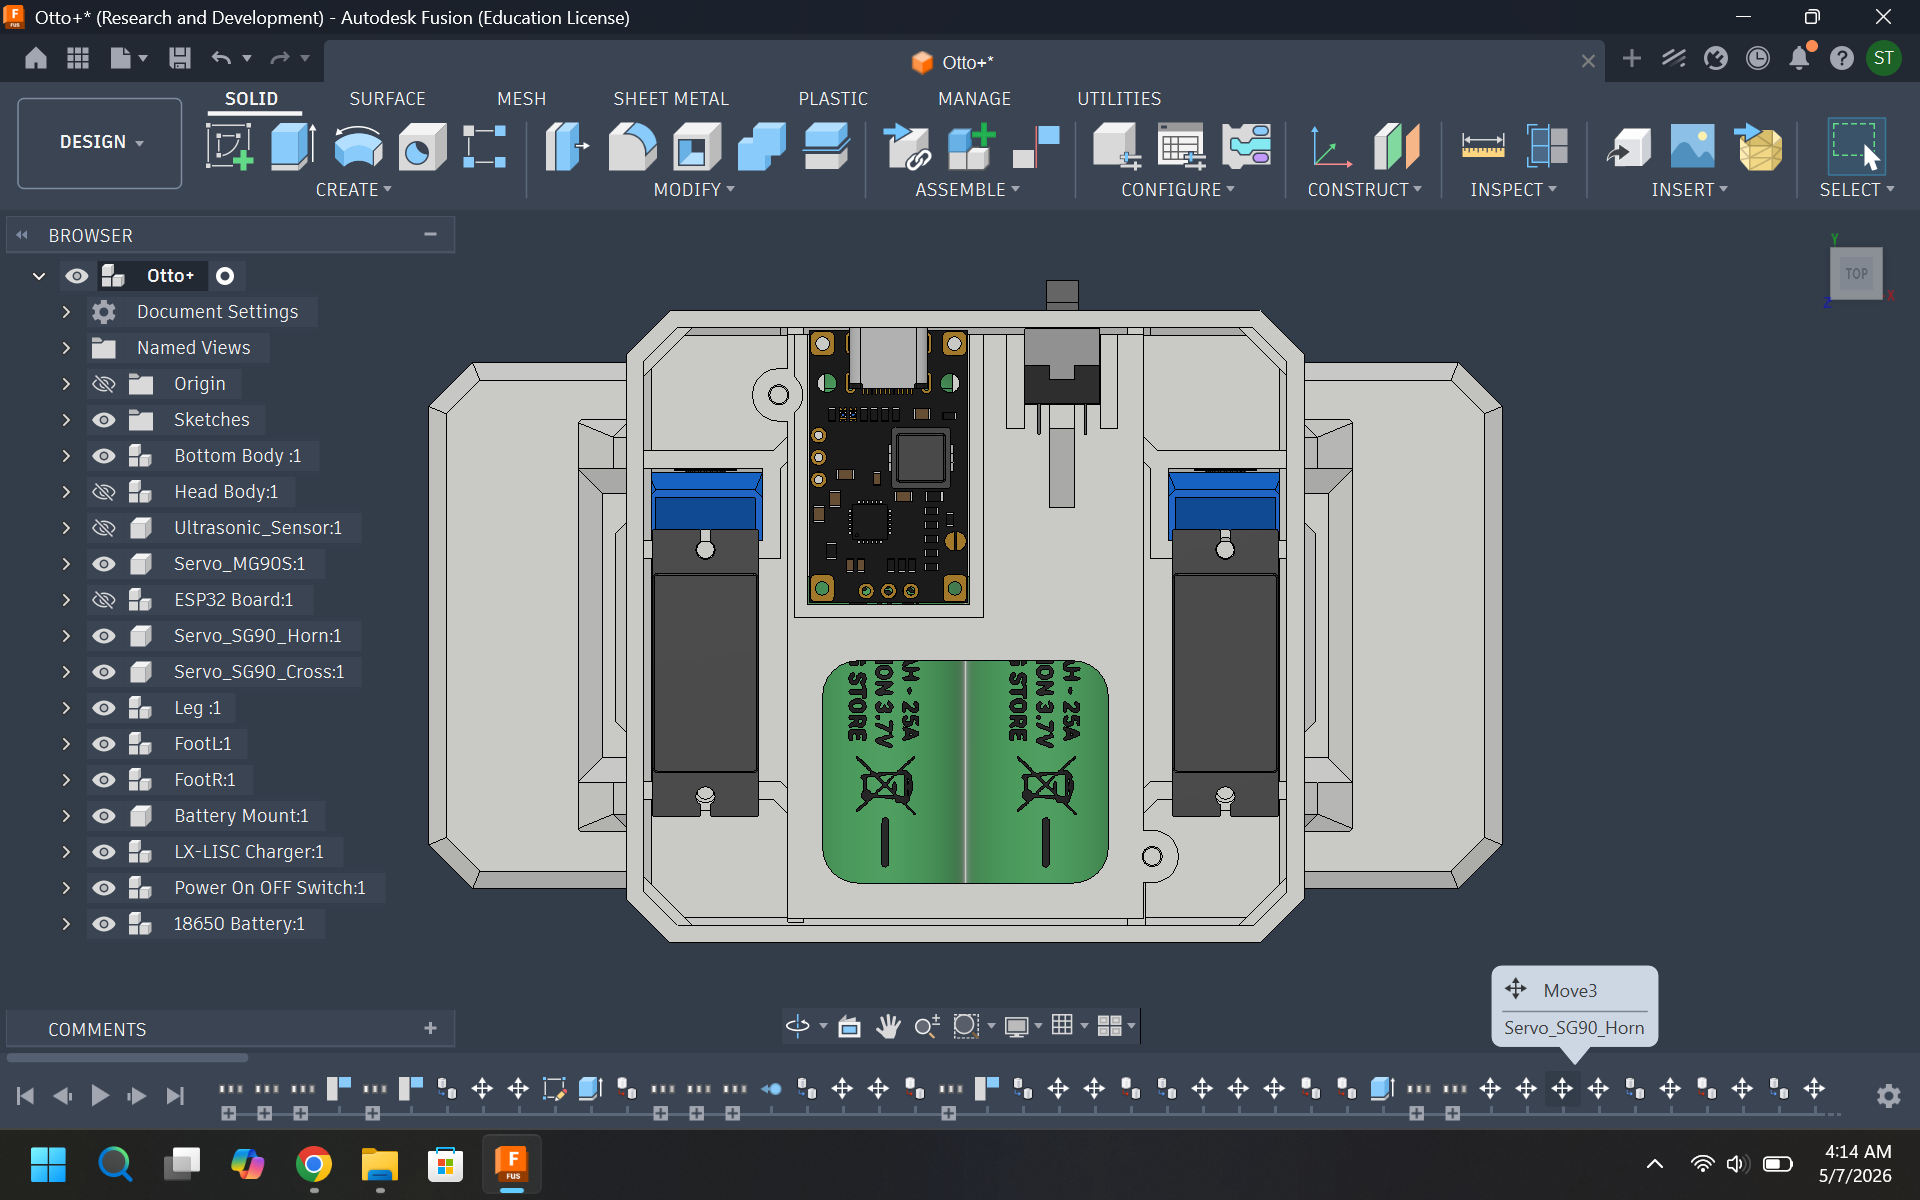This screenshot has width=1920, height=1200.
Task: Play the timeline
Action: coord(100,1096)
